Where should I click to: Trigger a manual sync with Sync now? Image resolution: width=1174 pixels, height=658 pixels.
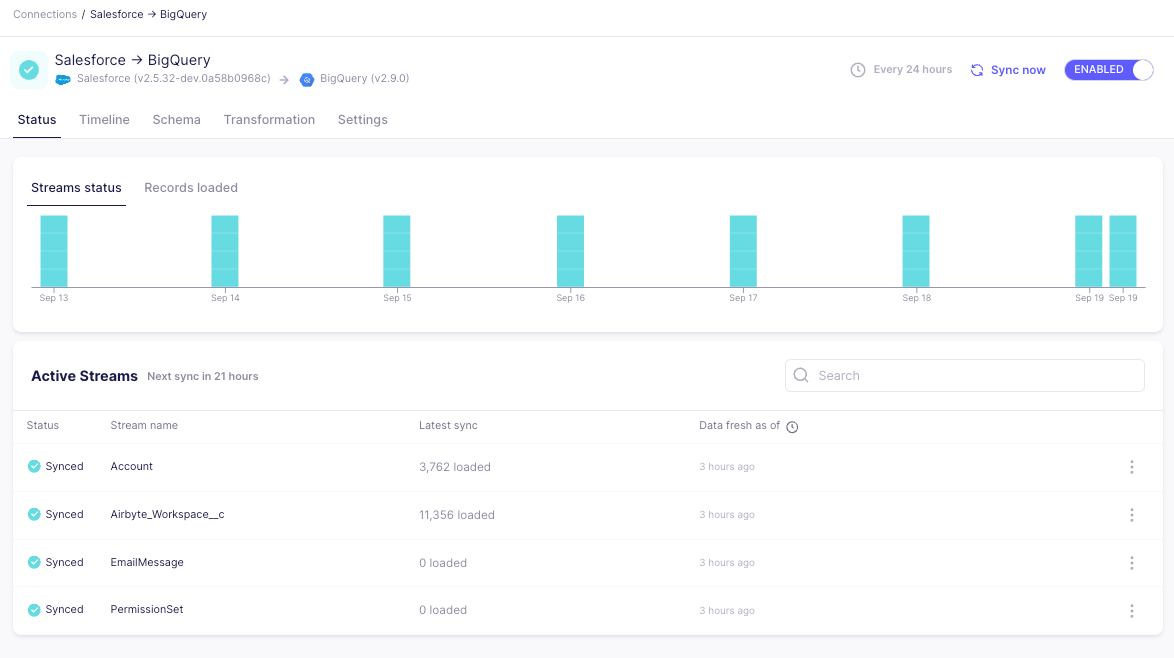pos(1016,69)
